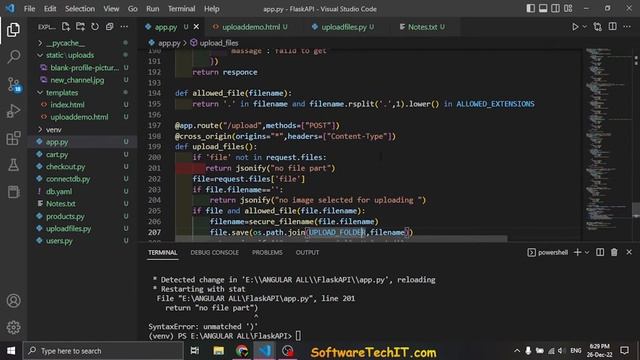Open the View menu

[x=111, y=9]
